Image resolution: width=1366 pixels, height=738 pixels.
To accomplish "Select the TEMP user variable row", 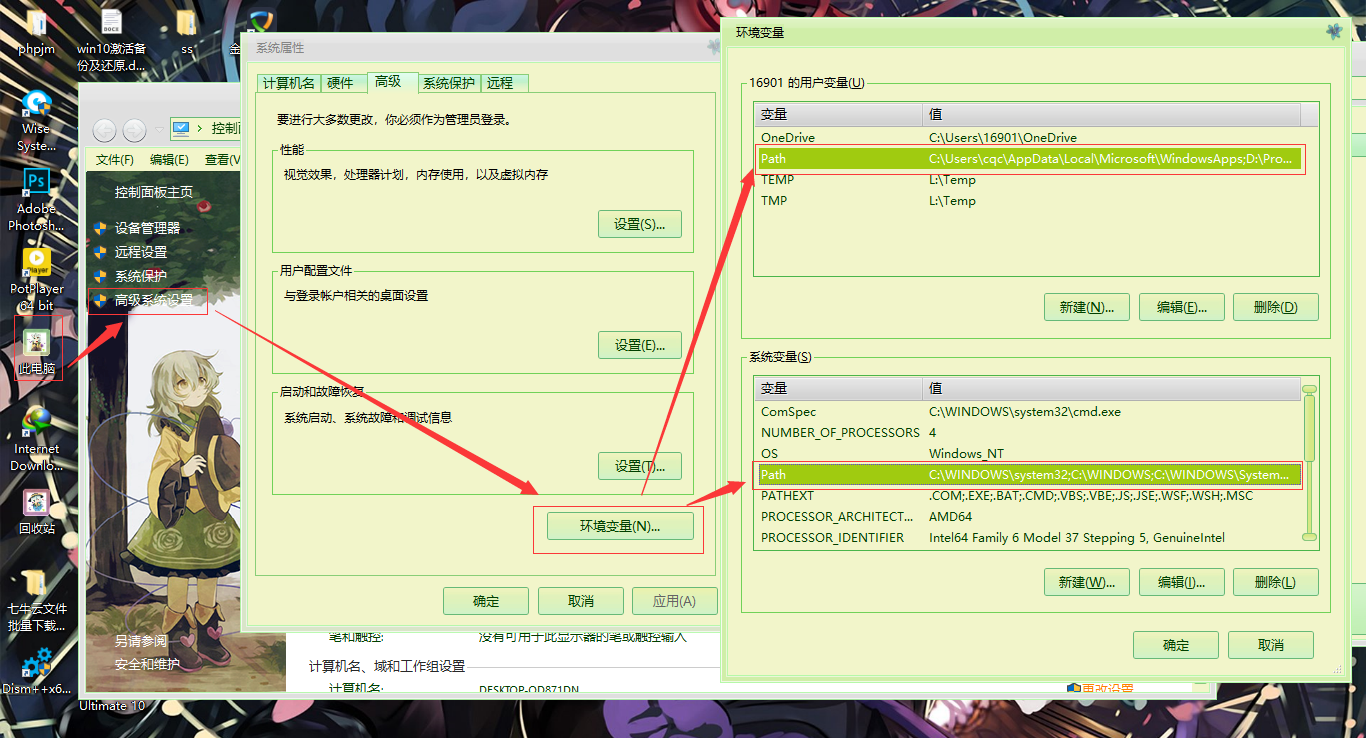I will [x=1029, y=180].
